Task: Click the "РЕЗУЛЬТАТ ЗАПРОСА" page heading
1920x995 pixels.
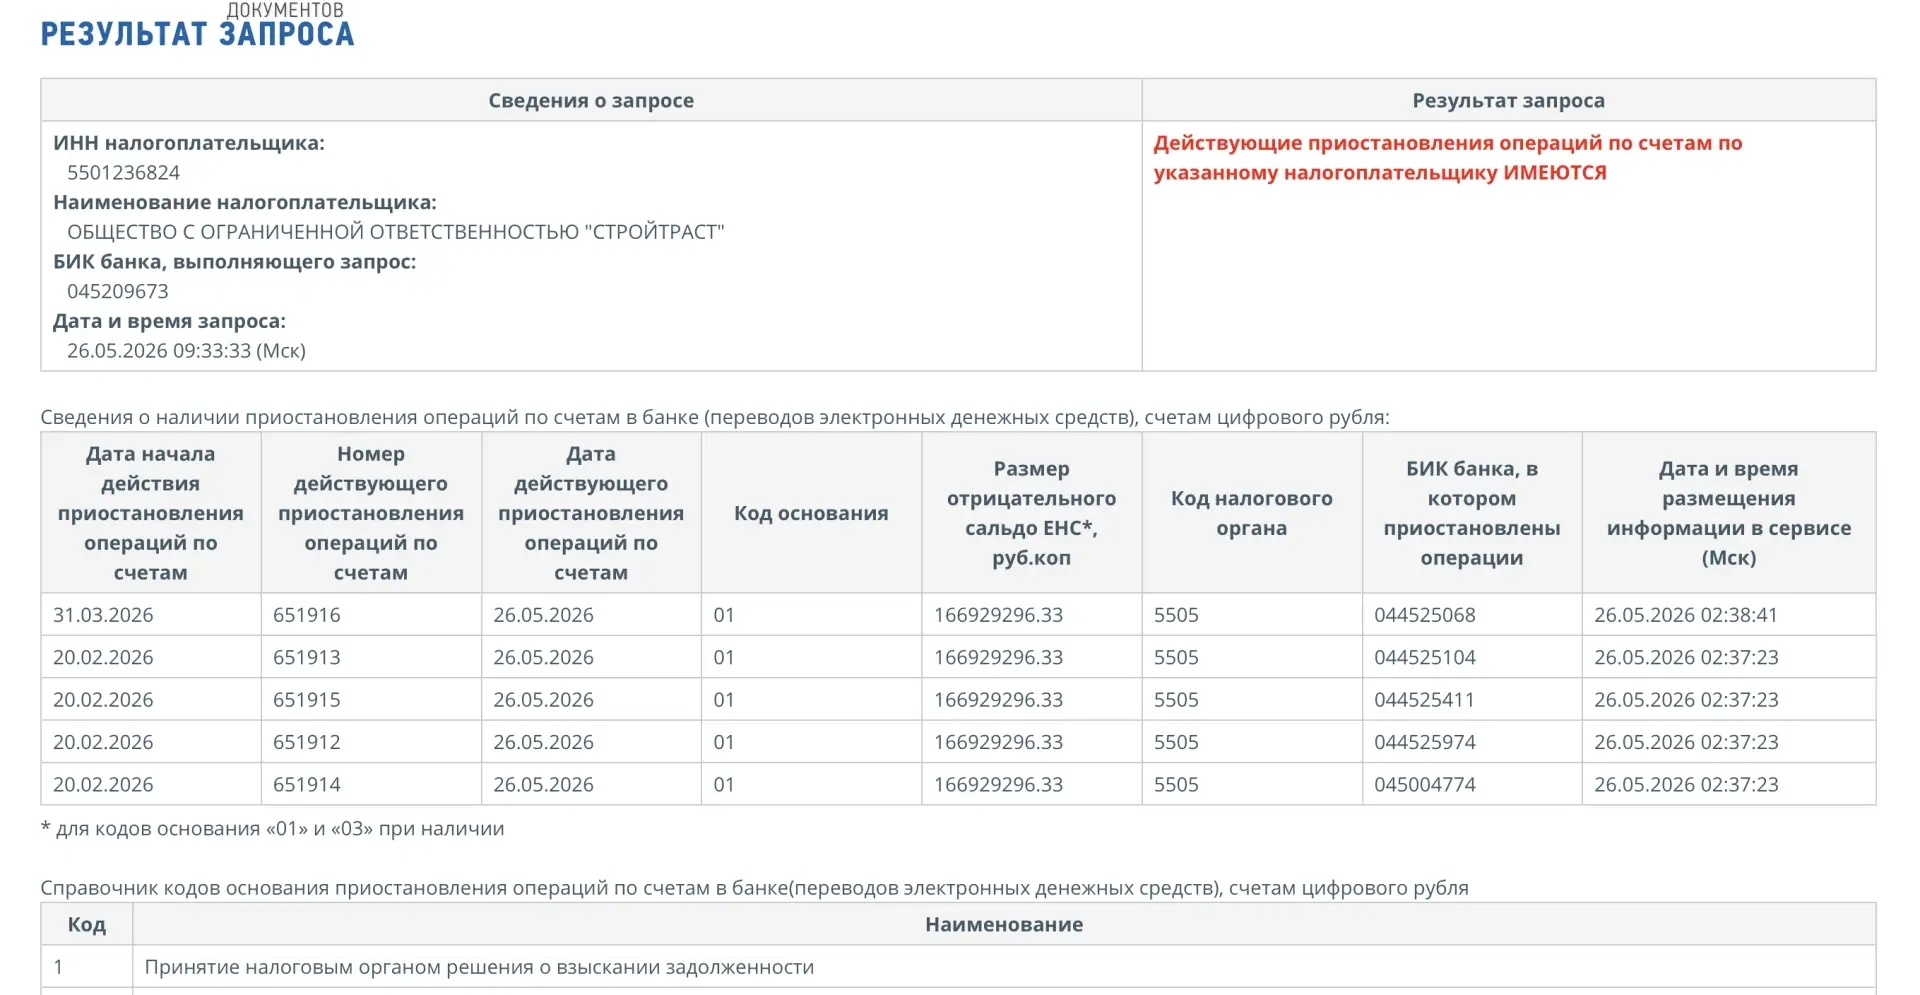Action: coord(197,34)
